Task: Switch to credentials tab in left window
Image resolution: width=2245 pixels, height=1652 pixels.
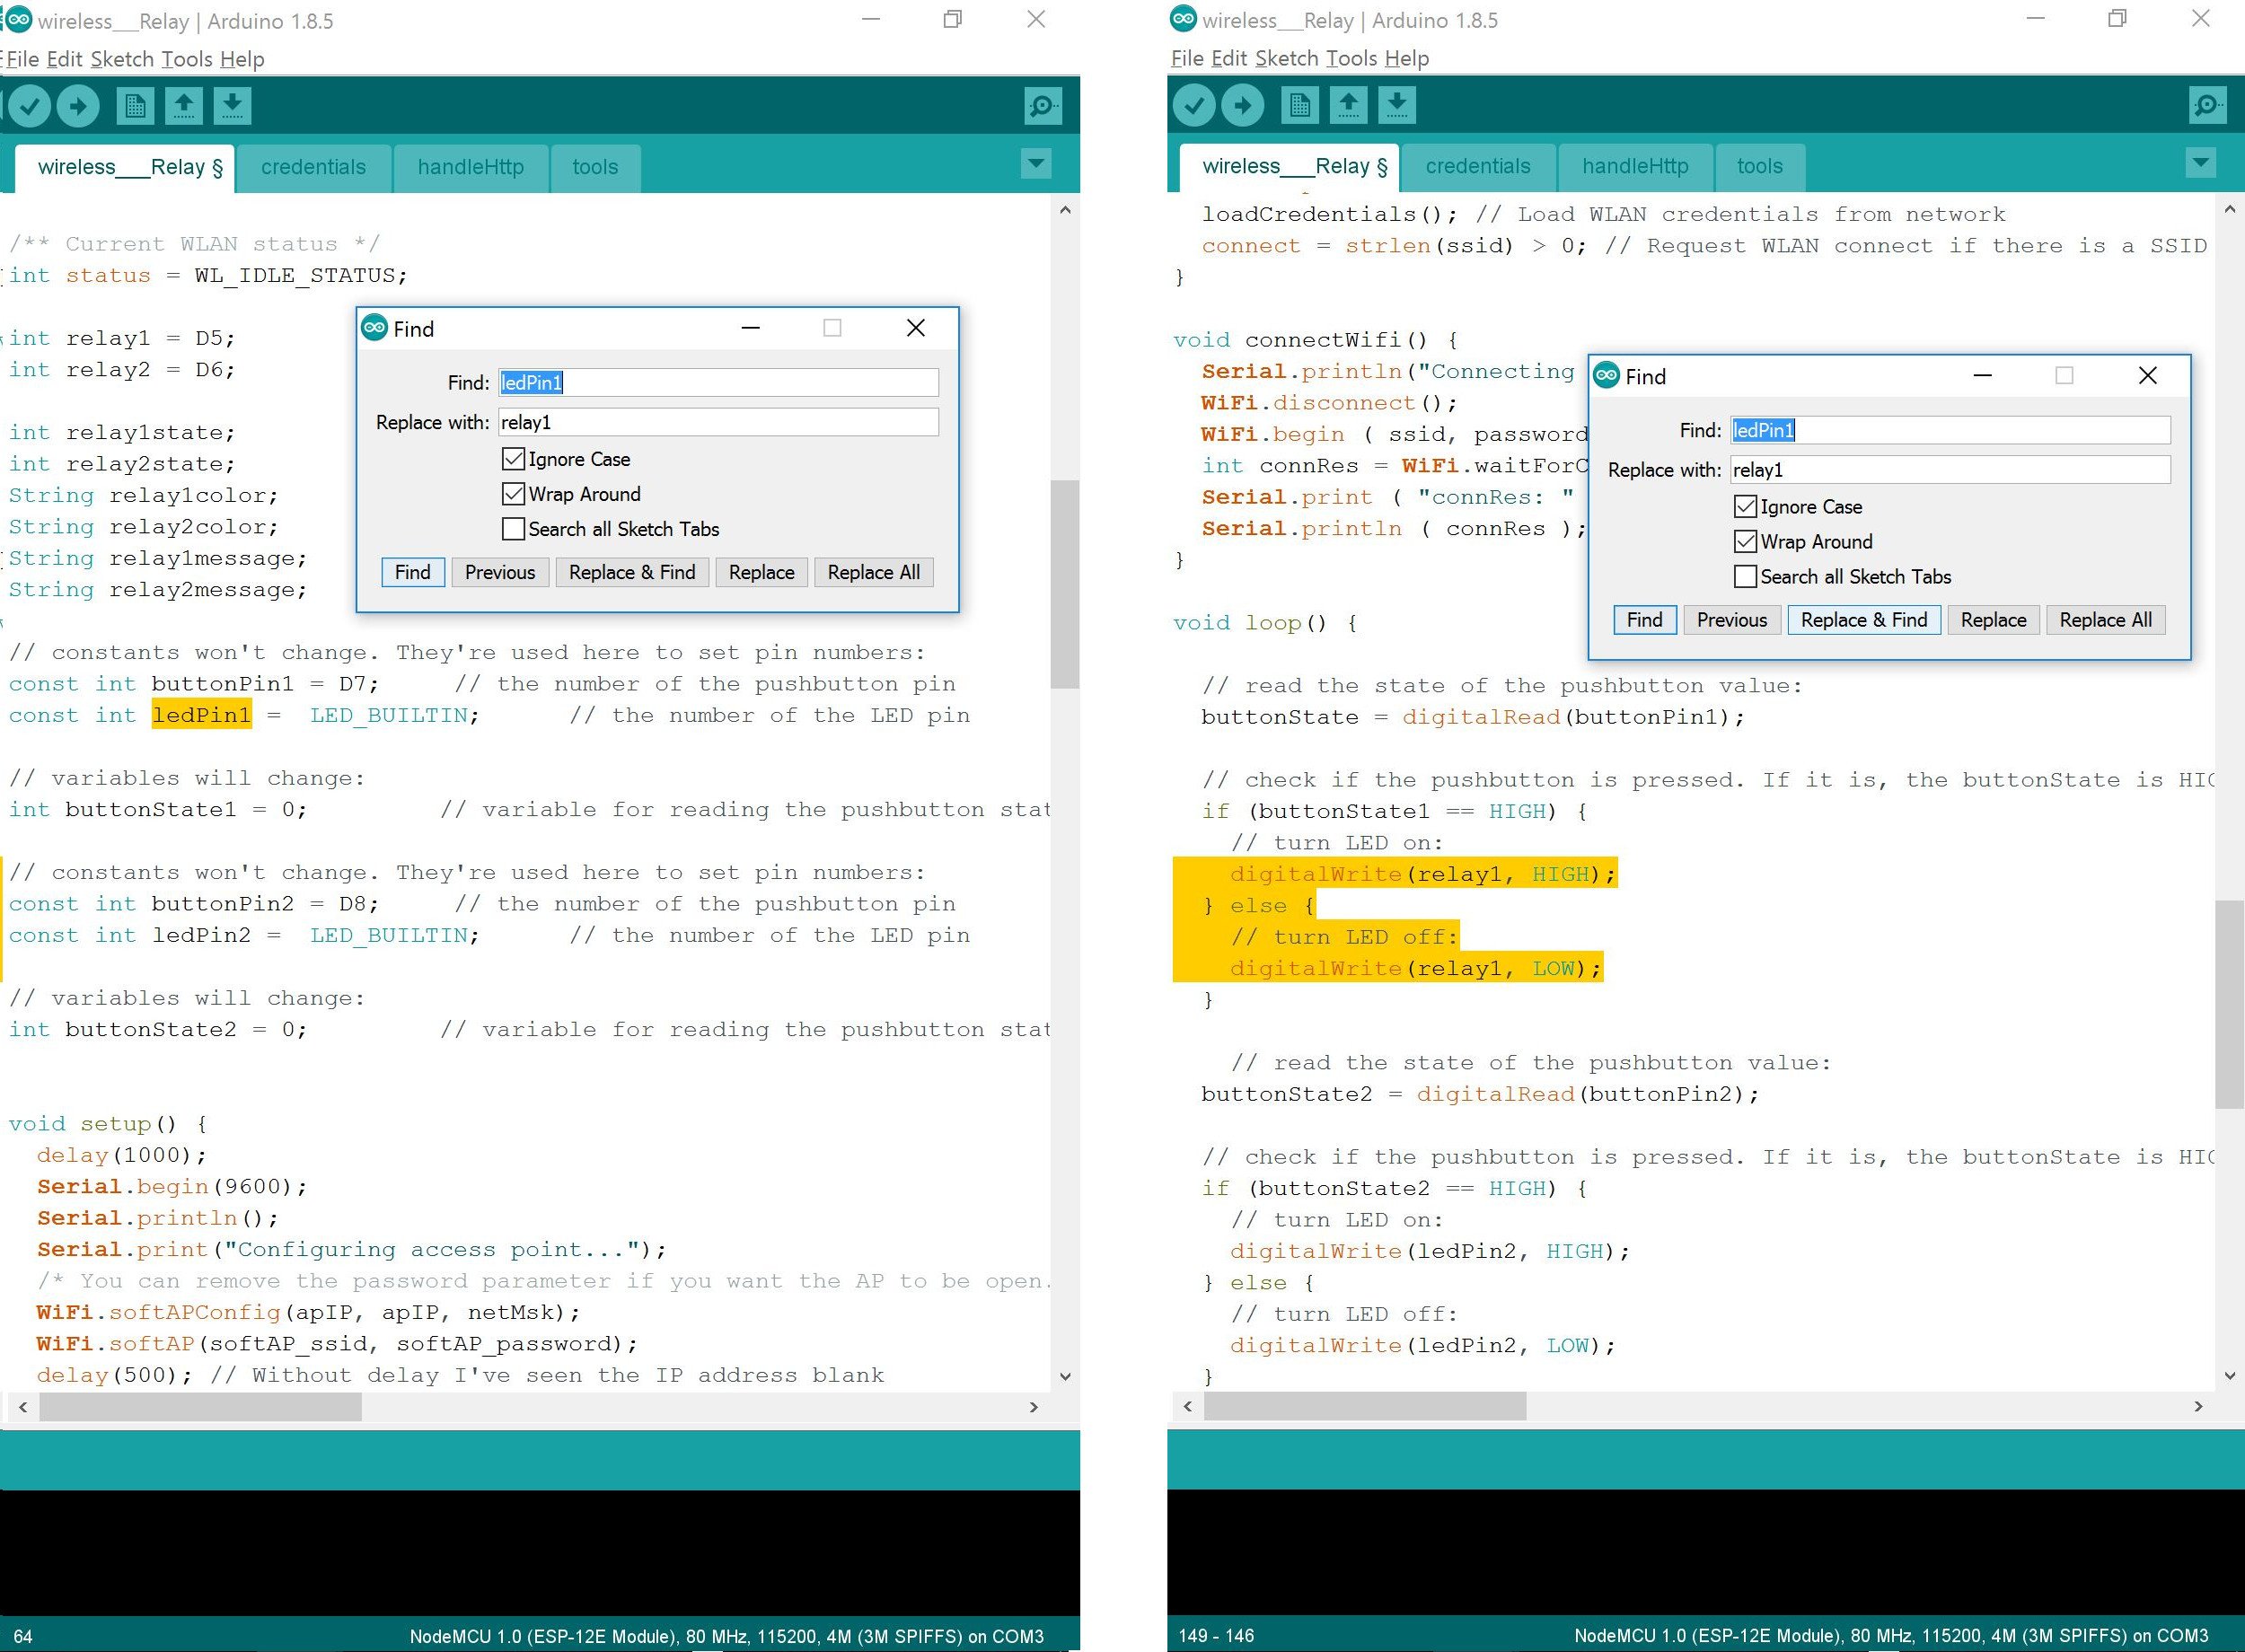Action: pos(313,167)
